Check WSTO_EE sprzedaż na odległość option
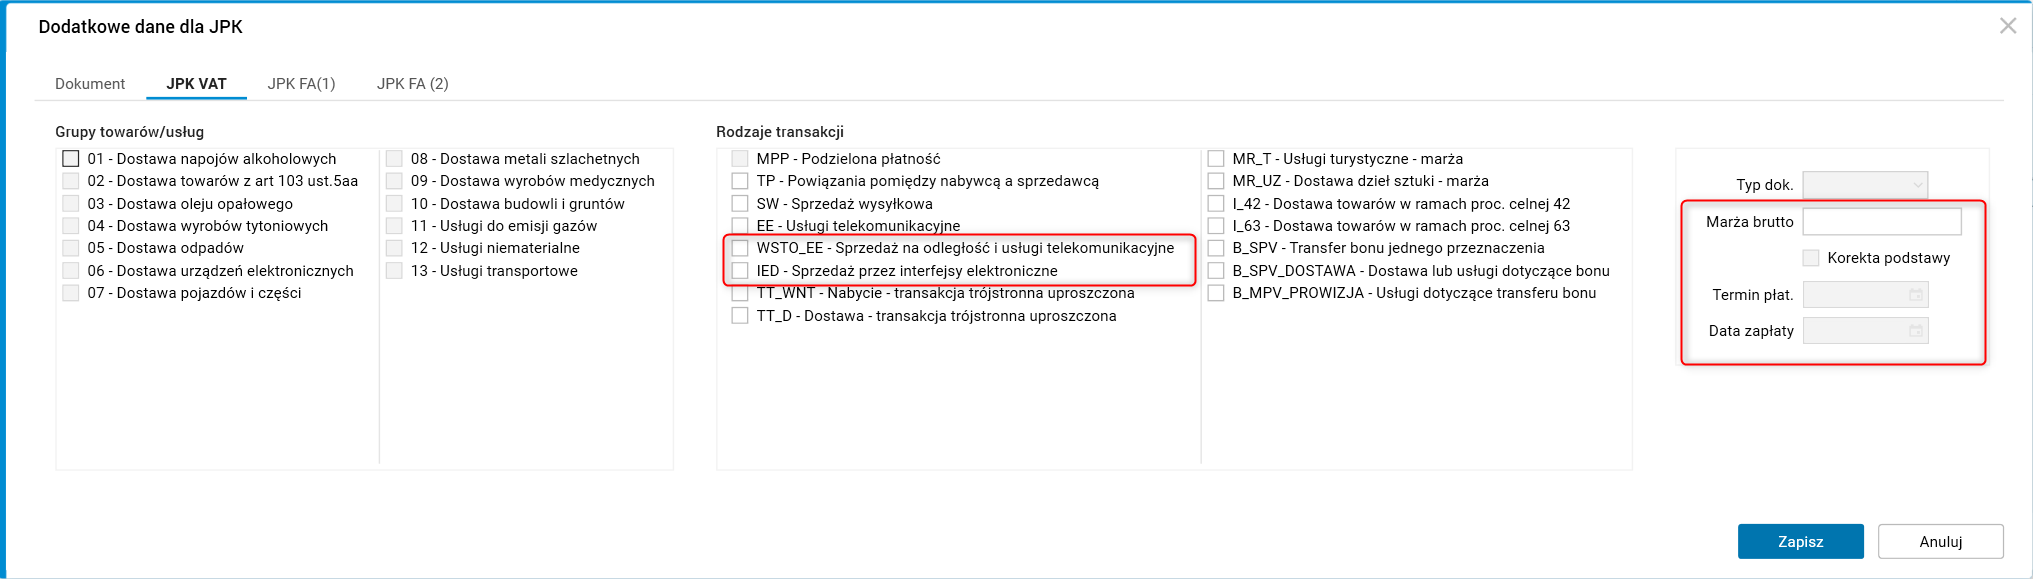The height and width of the screenshot is (579, 2033). tap(740, 248)
